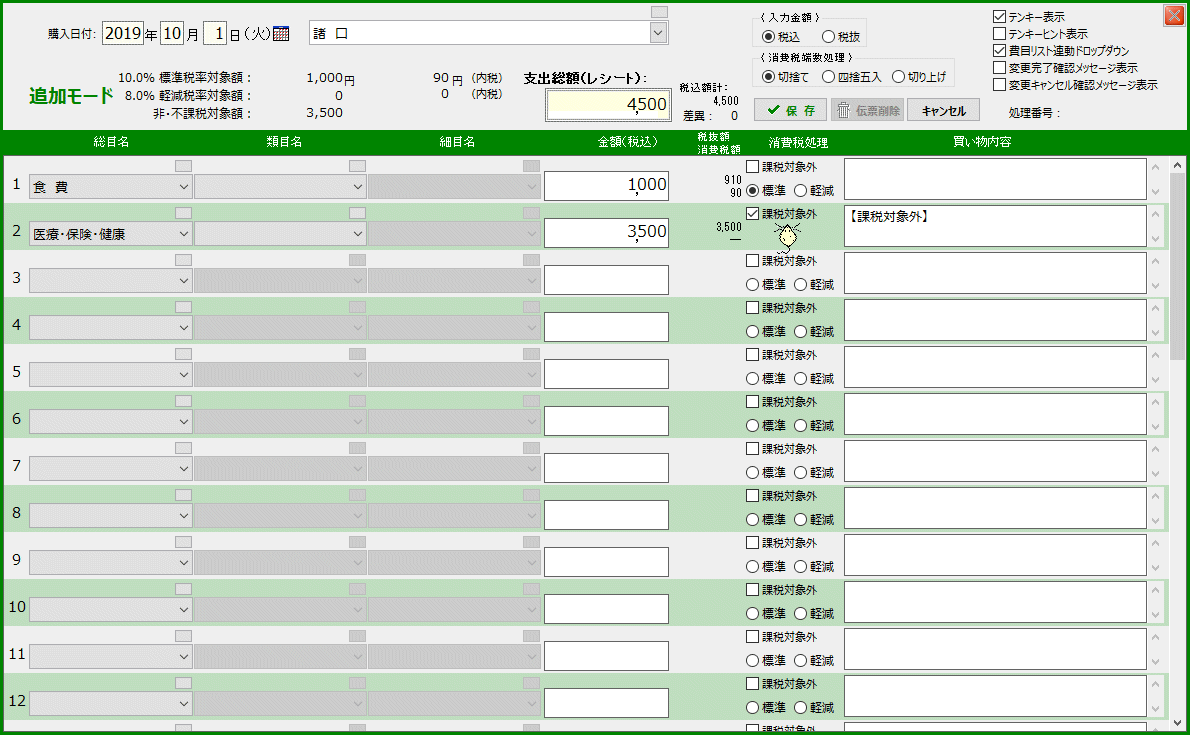Open row 3 総目名 dropdown
Image resolution: width=1190 pixels, height=735 pixels.
pos(110,281)
